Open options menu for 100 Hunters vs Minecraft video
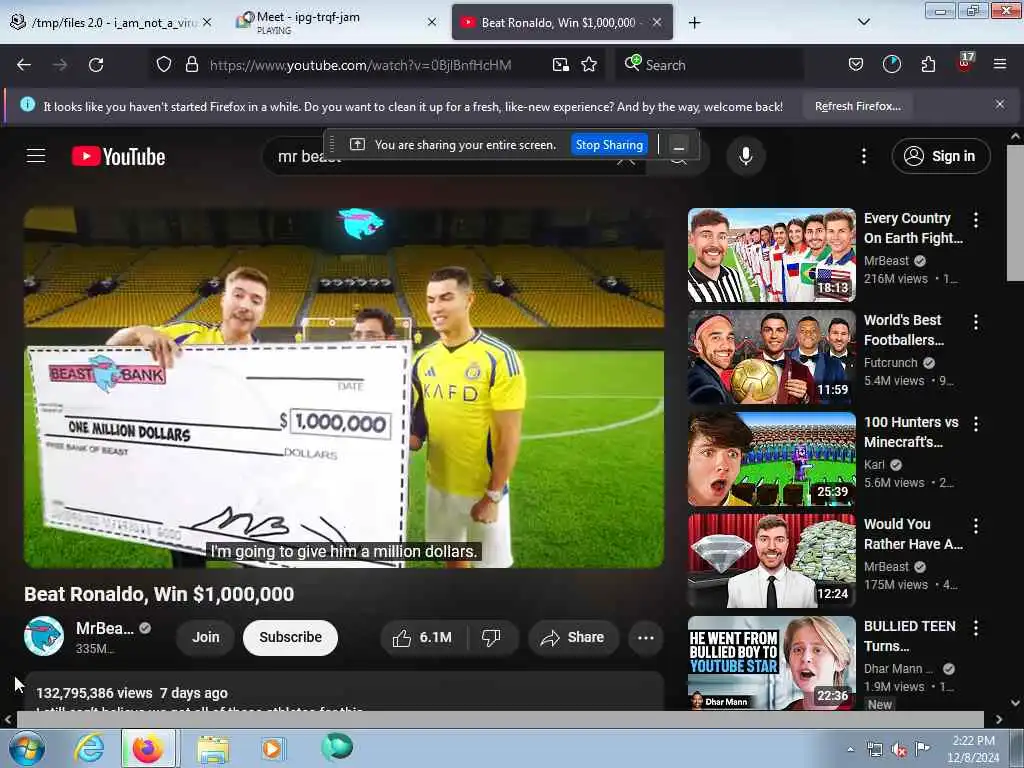Image resolution: width=1024 pixels, height=768 pixels. [976, 424]
